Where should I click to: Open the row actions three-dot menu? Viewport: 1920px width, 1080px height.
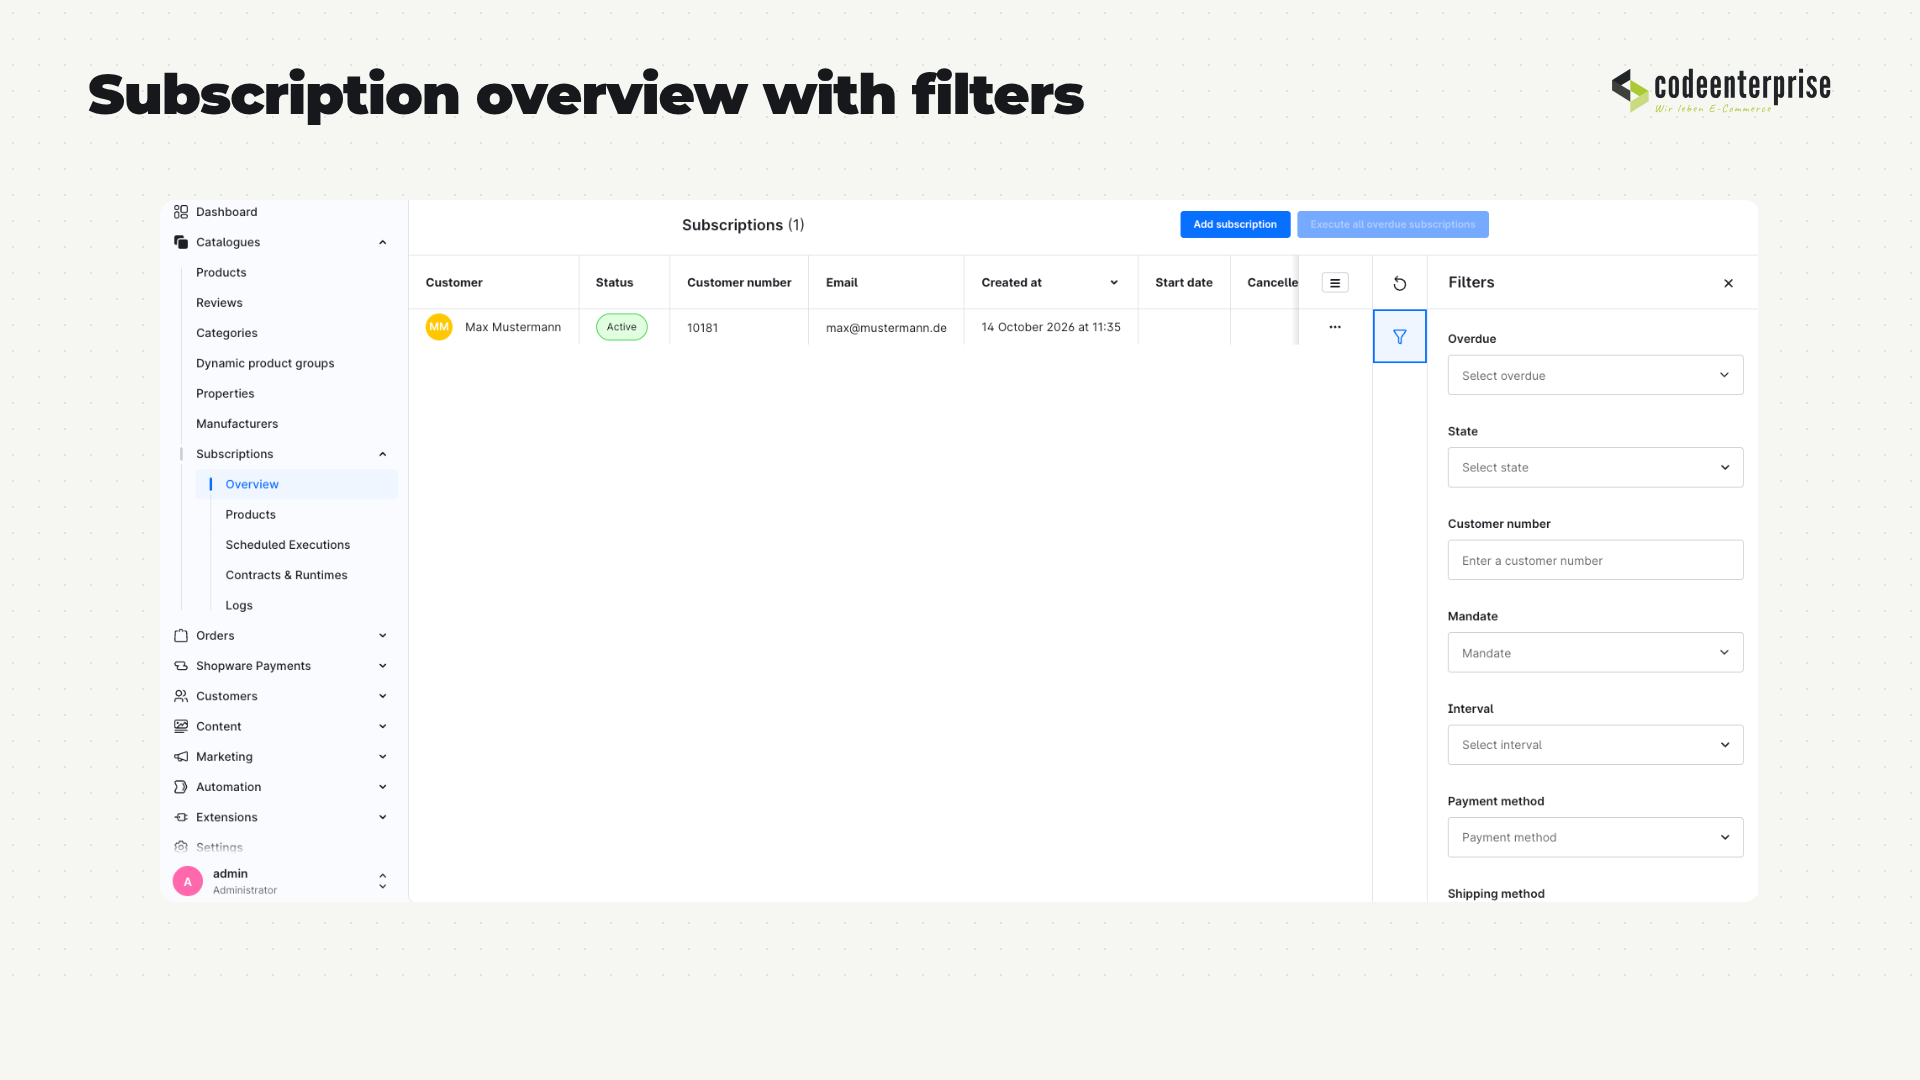(x=1335, y=327)
